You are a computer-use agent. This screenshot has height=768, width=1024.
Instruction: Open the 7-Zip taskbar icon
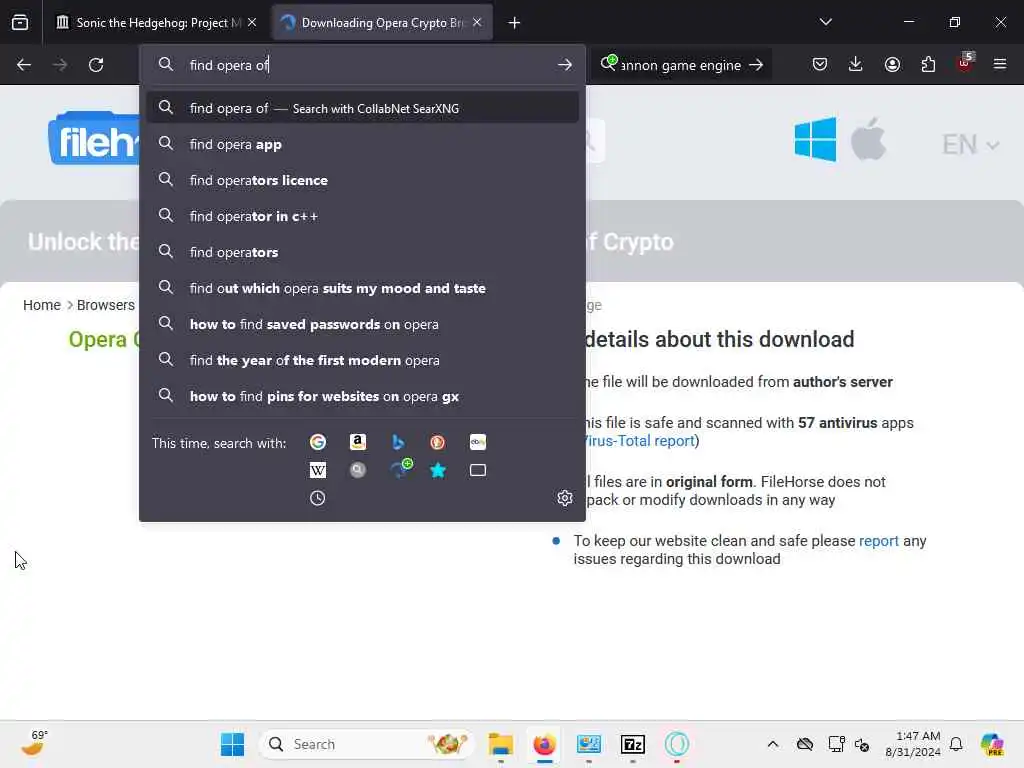(633, 744)
